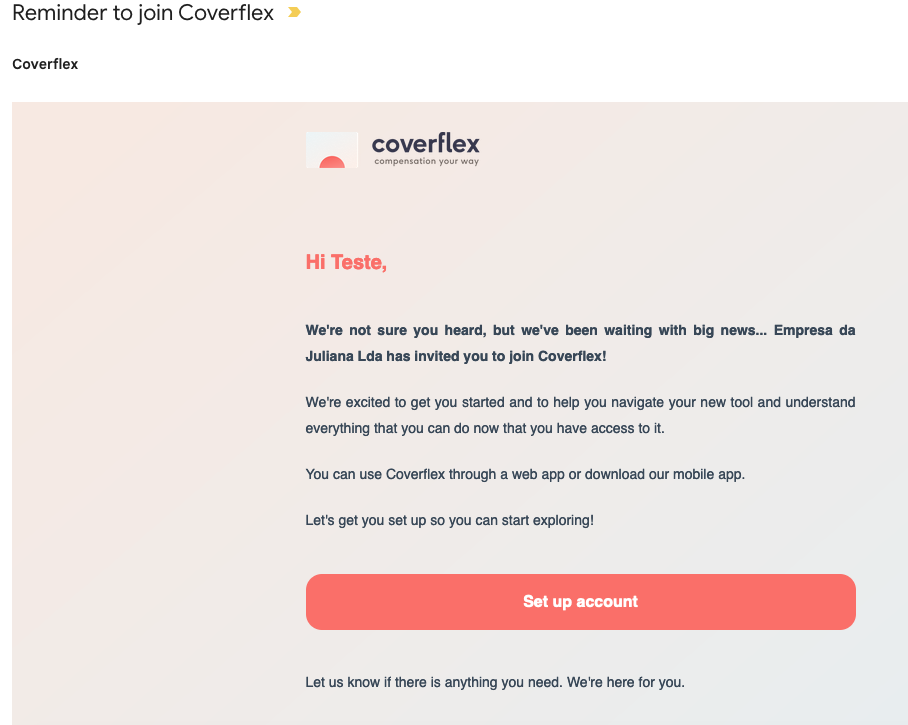Viewport: 908px width, 725px height.
Task: Click the "Let us know if there is anything" line
Action: point(434,683)
